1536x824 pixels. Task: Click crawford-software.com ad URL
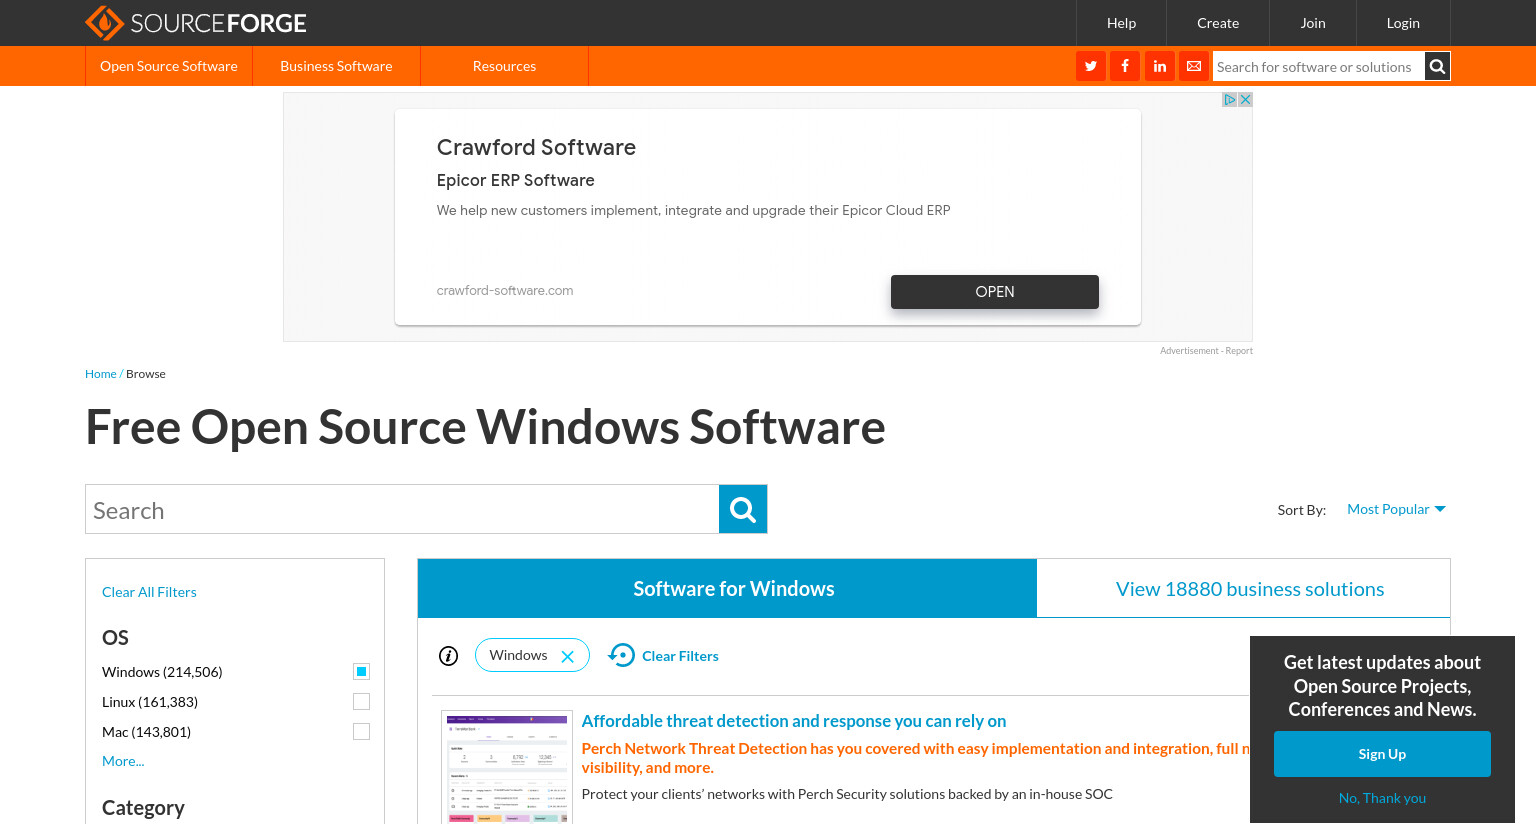pyautogui.click(x=505, y=291)
